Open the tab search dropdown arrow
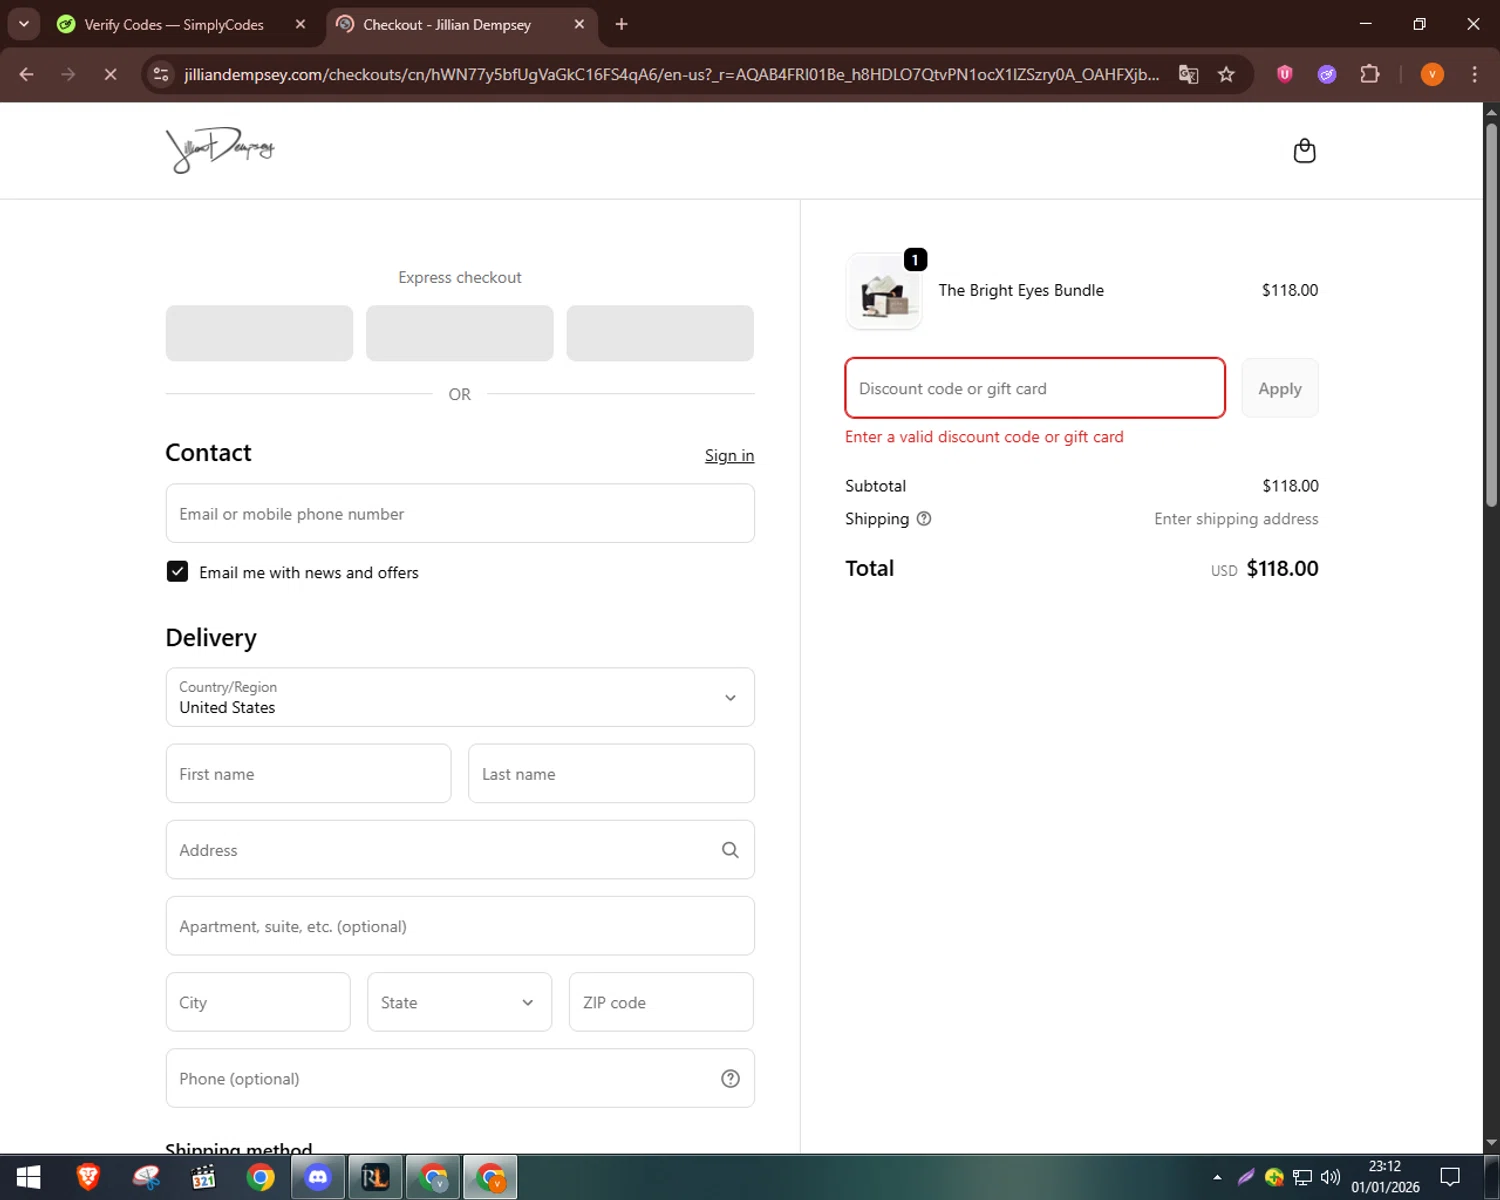The image size is (1500, 1200). pyautogui.click(x=23, y=24)
